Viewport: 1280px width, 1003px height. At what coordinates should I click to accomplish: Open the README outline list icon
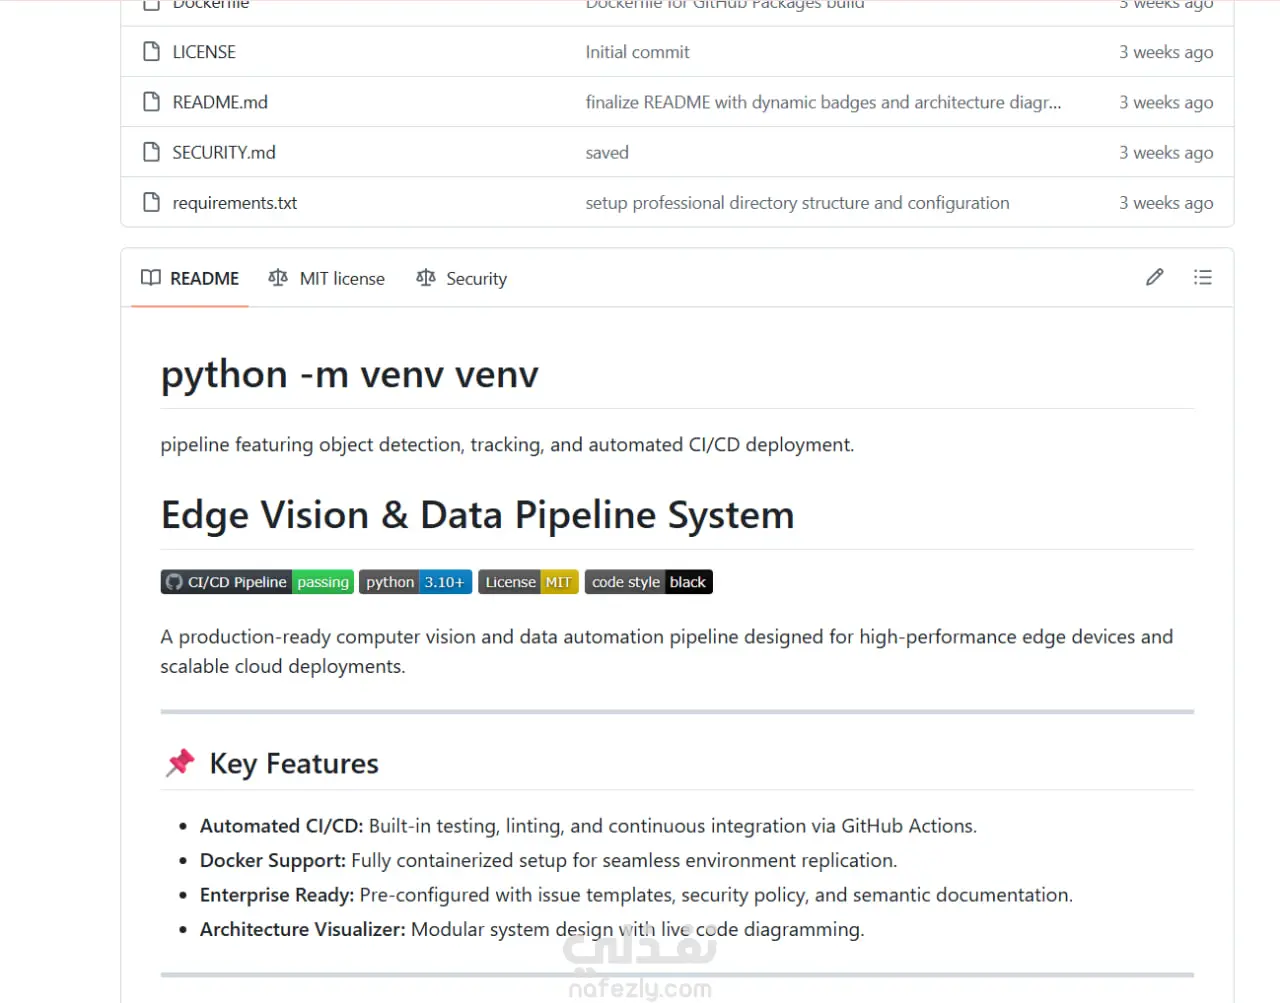tap(1203, 277)
